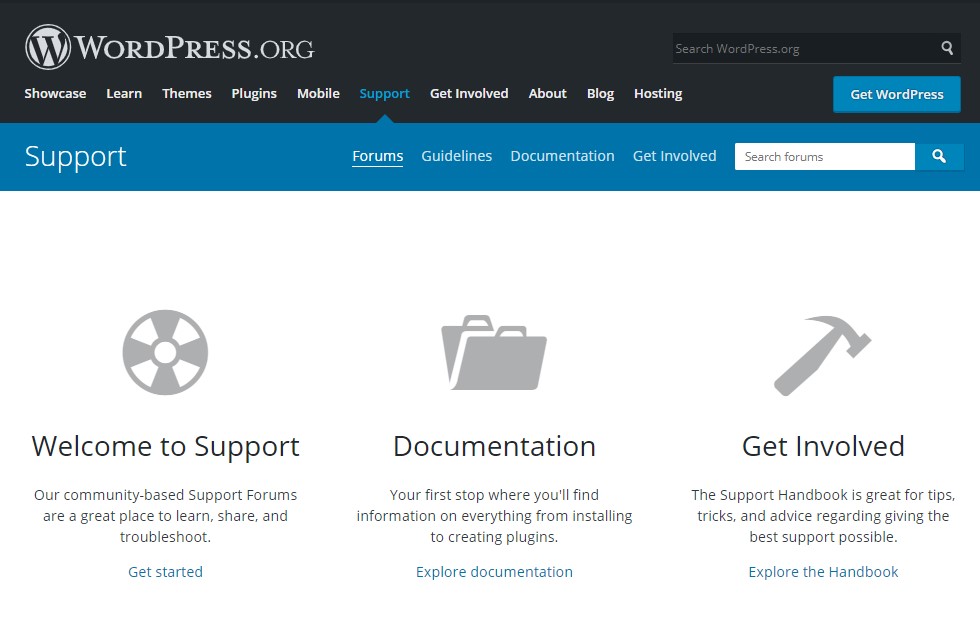The image size is (980, 620).
Task: Open the Mobile menu item
Action: point(318,94)
